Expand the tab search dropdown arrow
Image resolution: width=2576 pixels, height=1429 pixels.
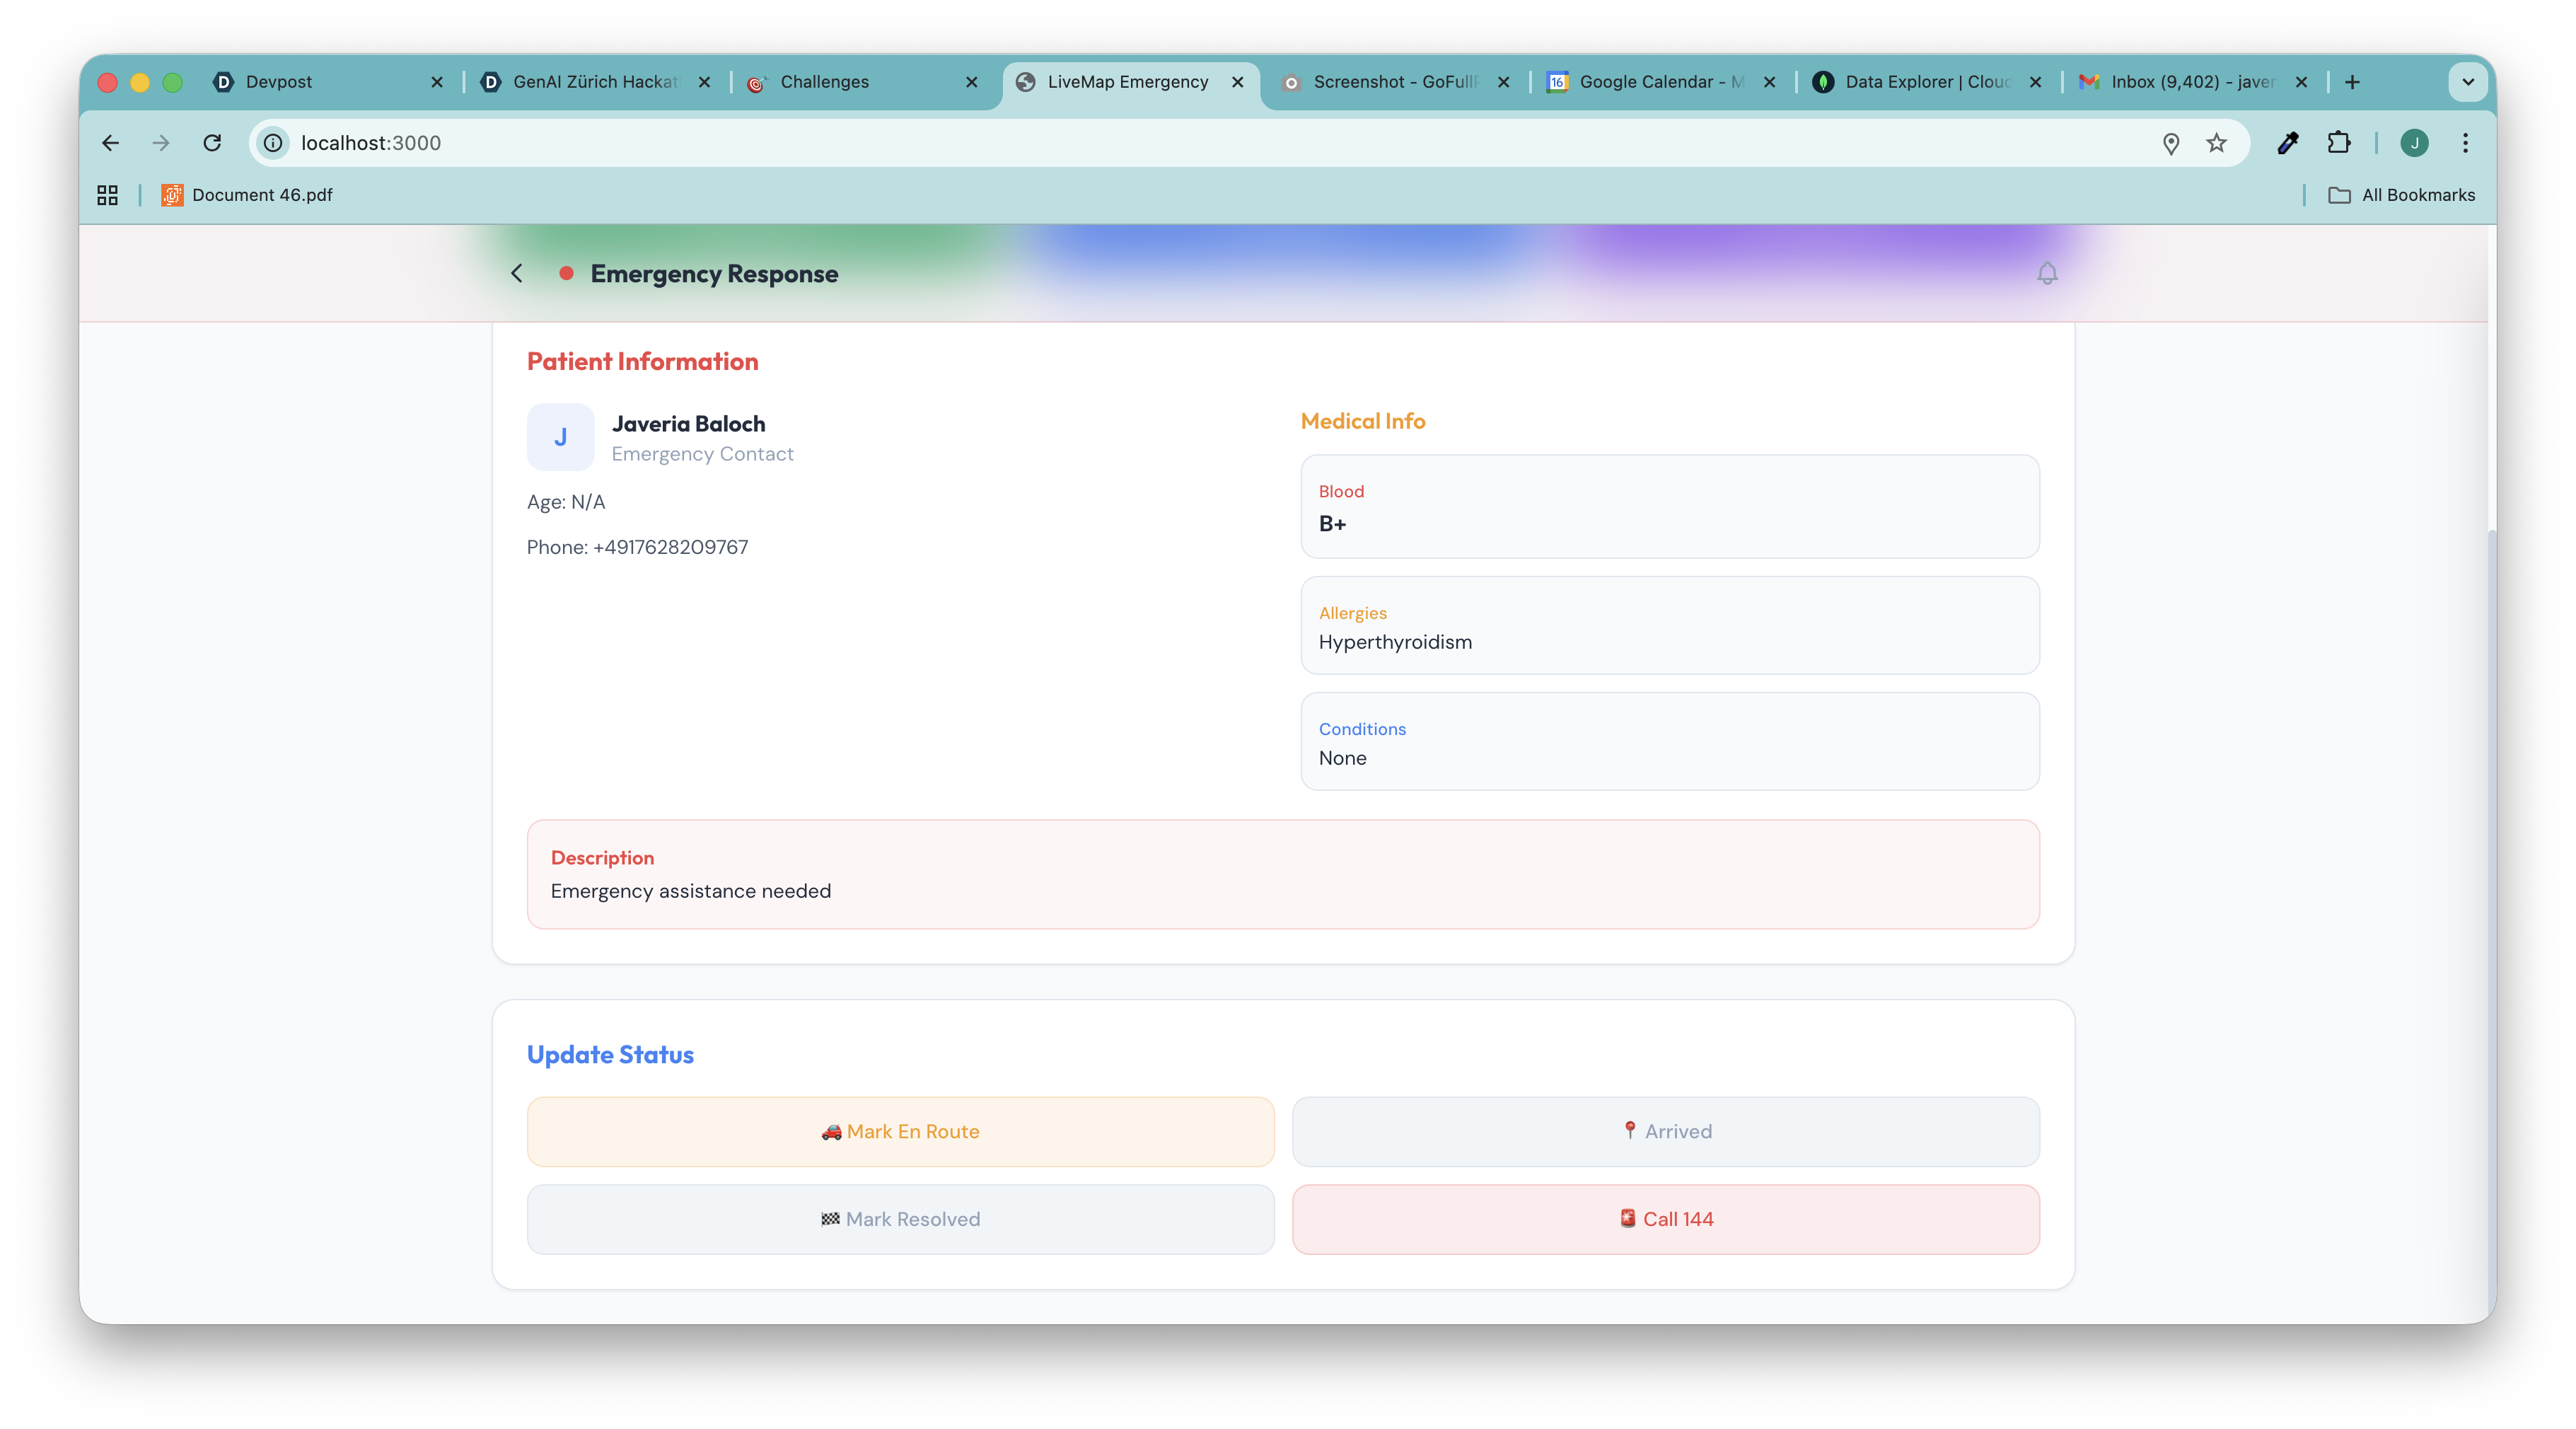(x=2467, y=82)
